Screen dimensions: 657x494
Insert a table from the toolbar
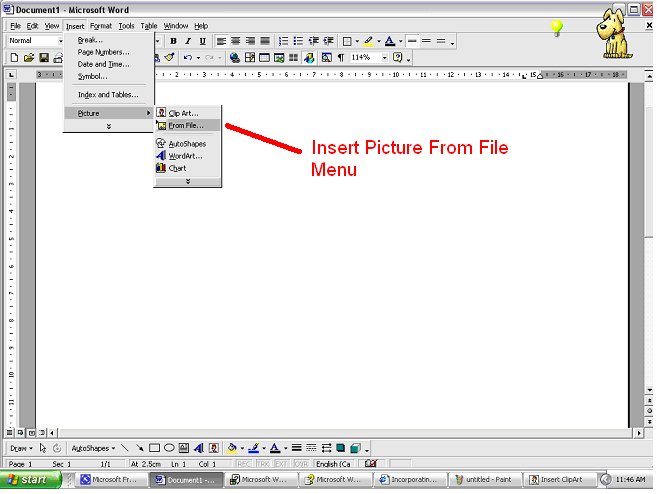click(x=264, y=57)
